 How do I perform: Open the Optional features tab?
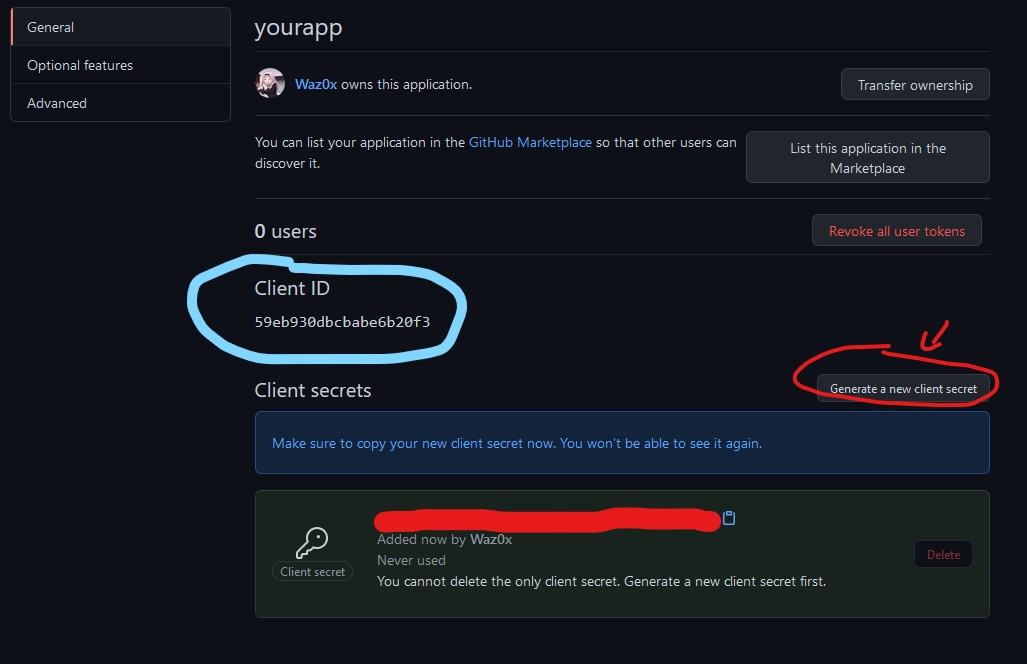121,65
